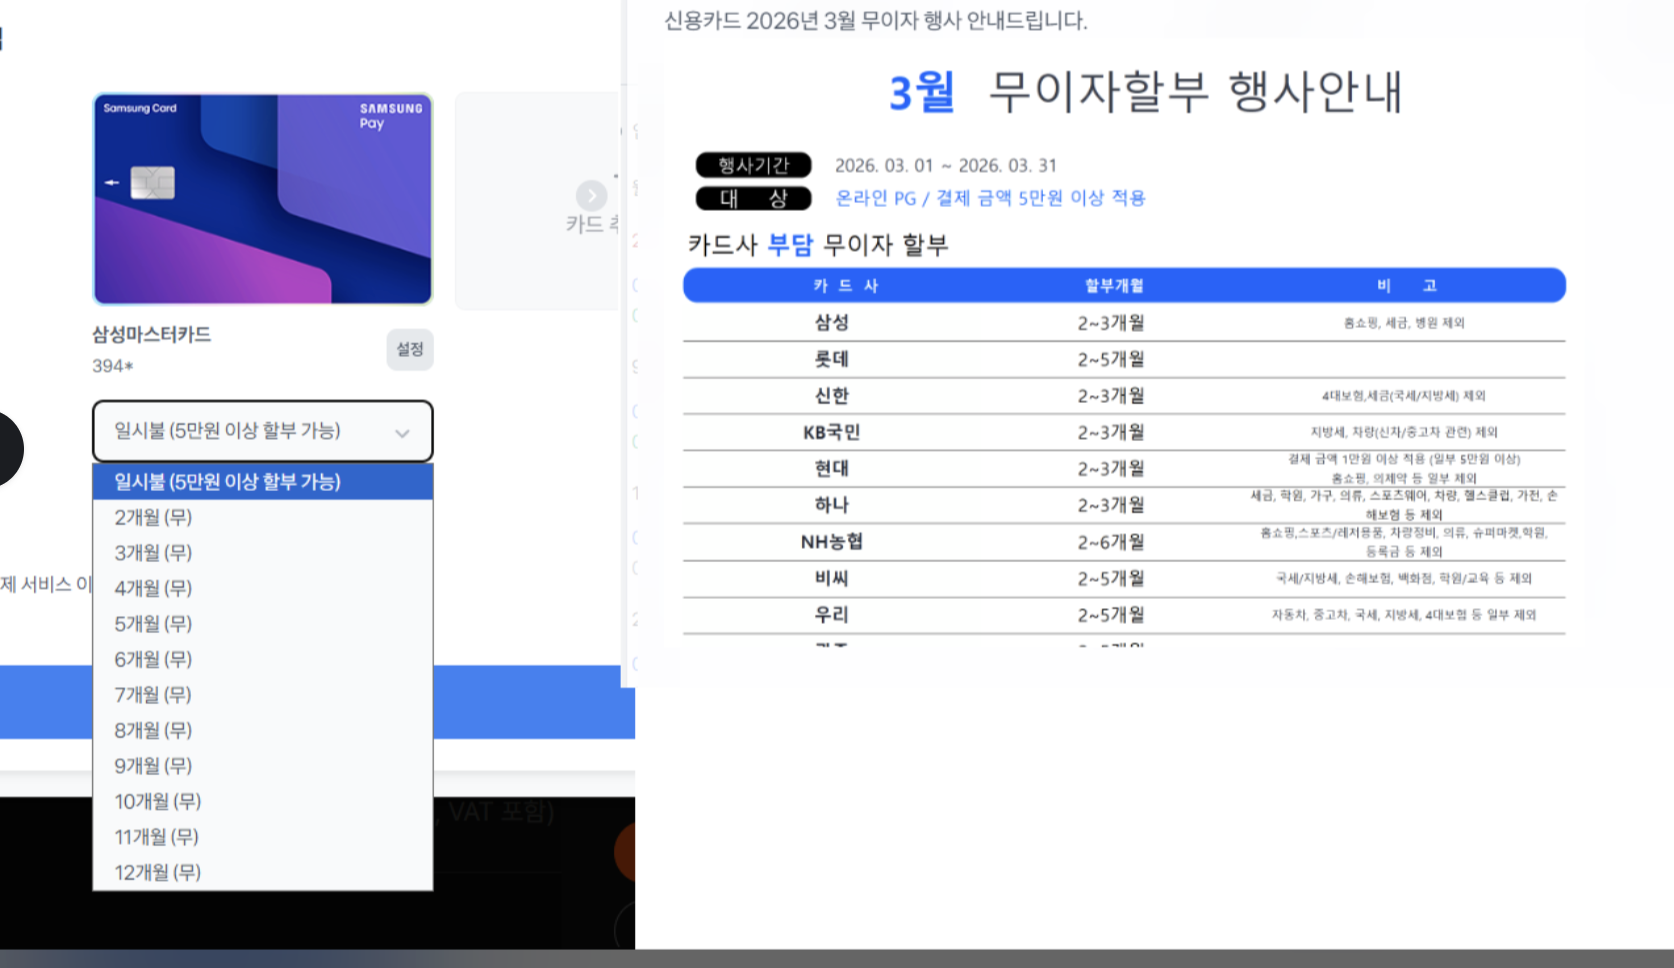Click the 비씨 card company cell

click(x=832, y=578)
